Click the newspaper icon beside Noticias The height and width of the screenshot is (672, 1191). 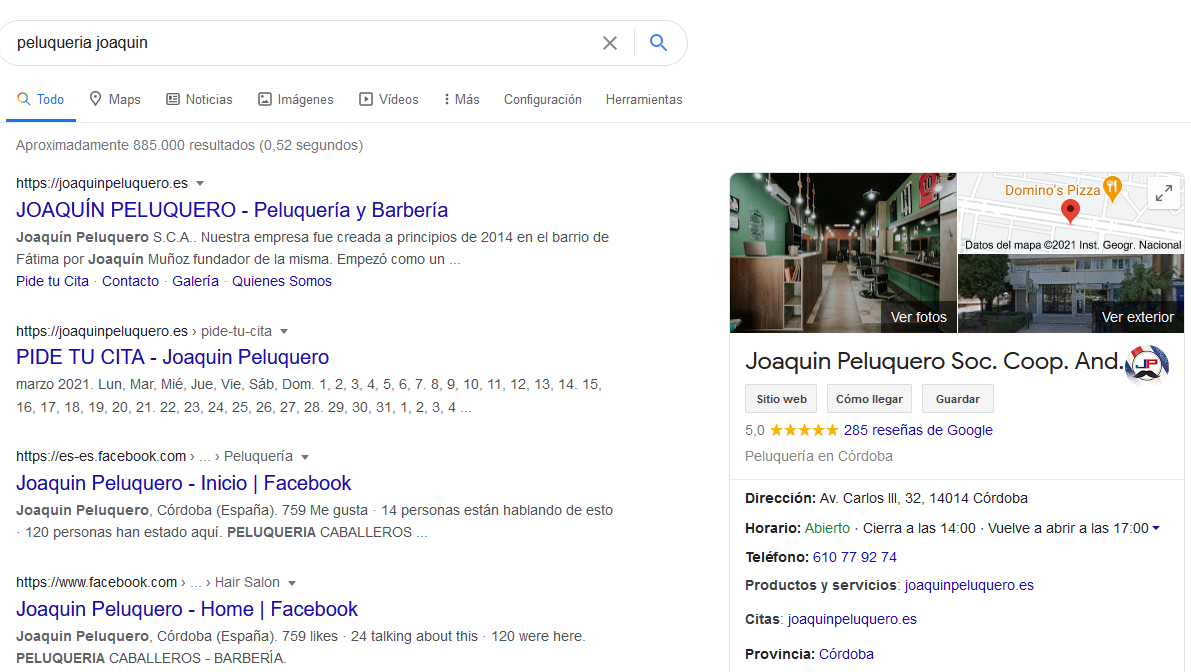pyautogui.click(x=171, y=99)
